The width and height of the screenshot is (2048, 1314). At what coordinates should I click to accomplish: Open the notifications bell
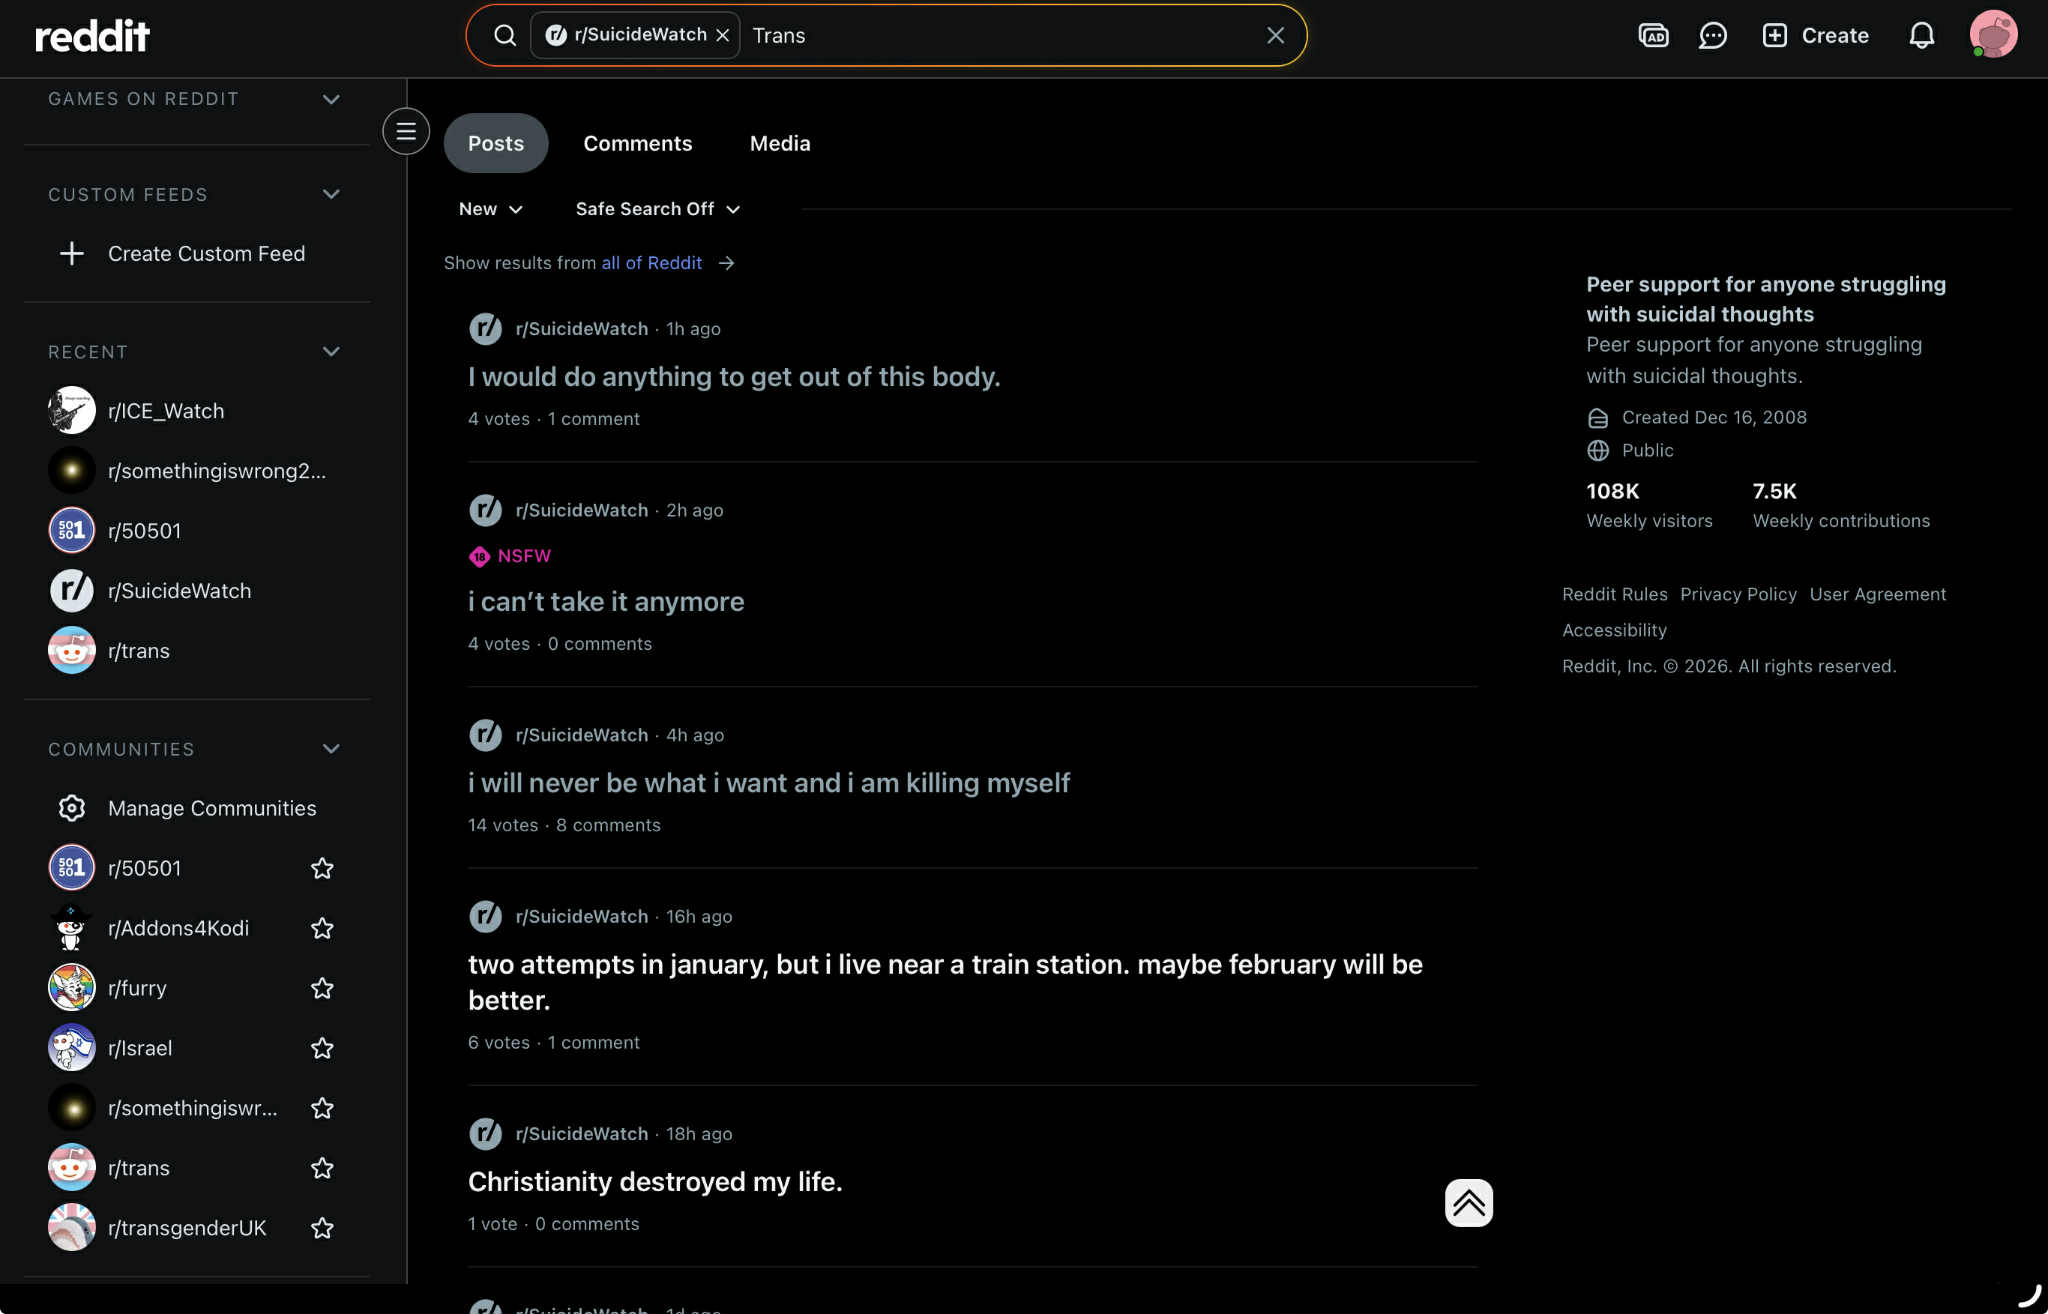[x=1921, y=36]
